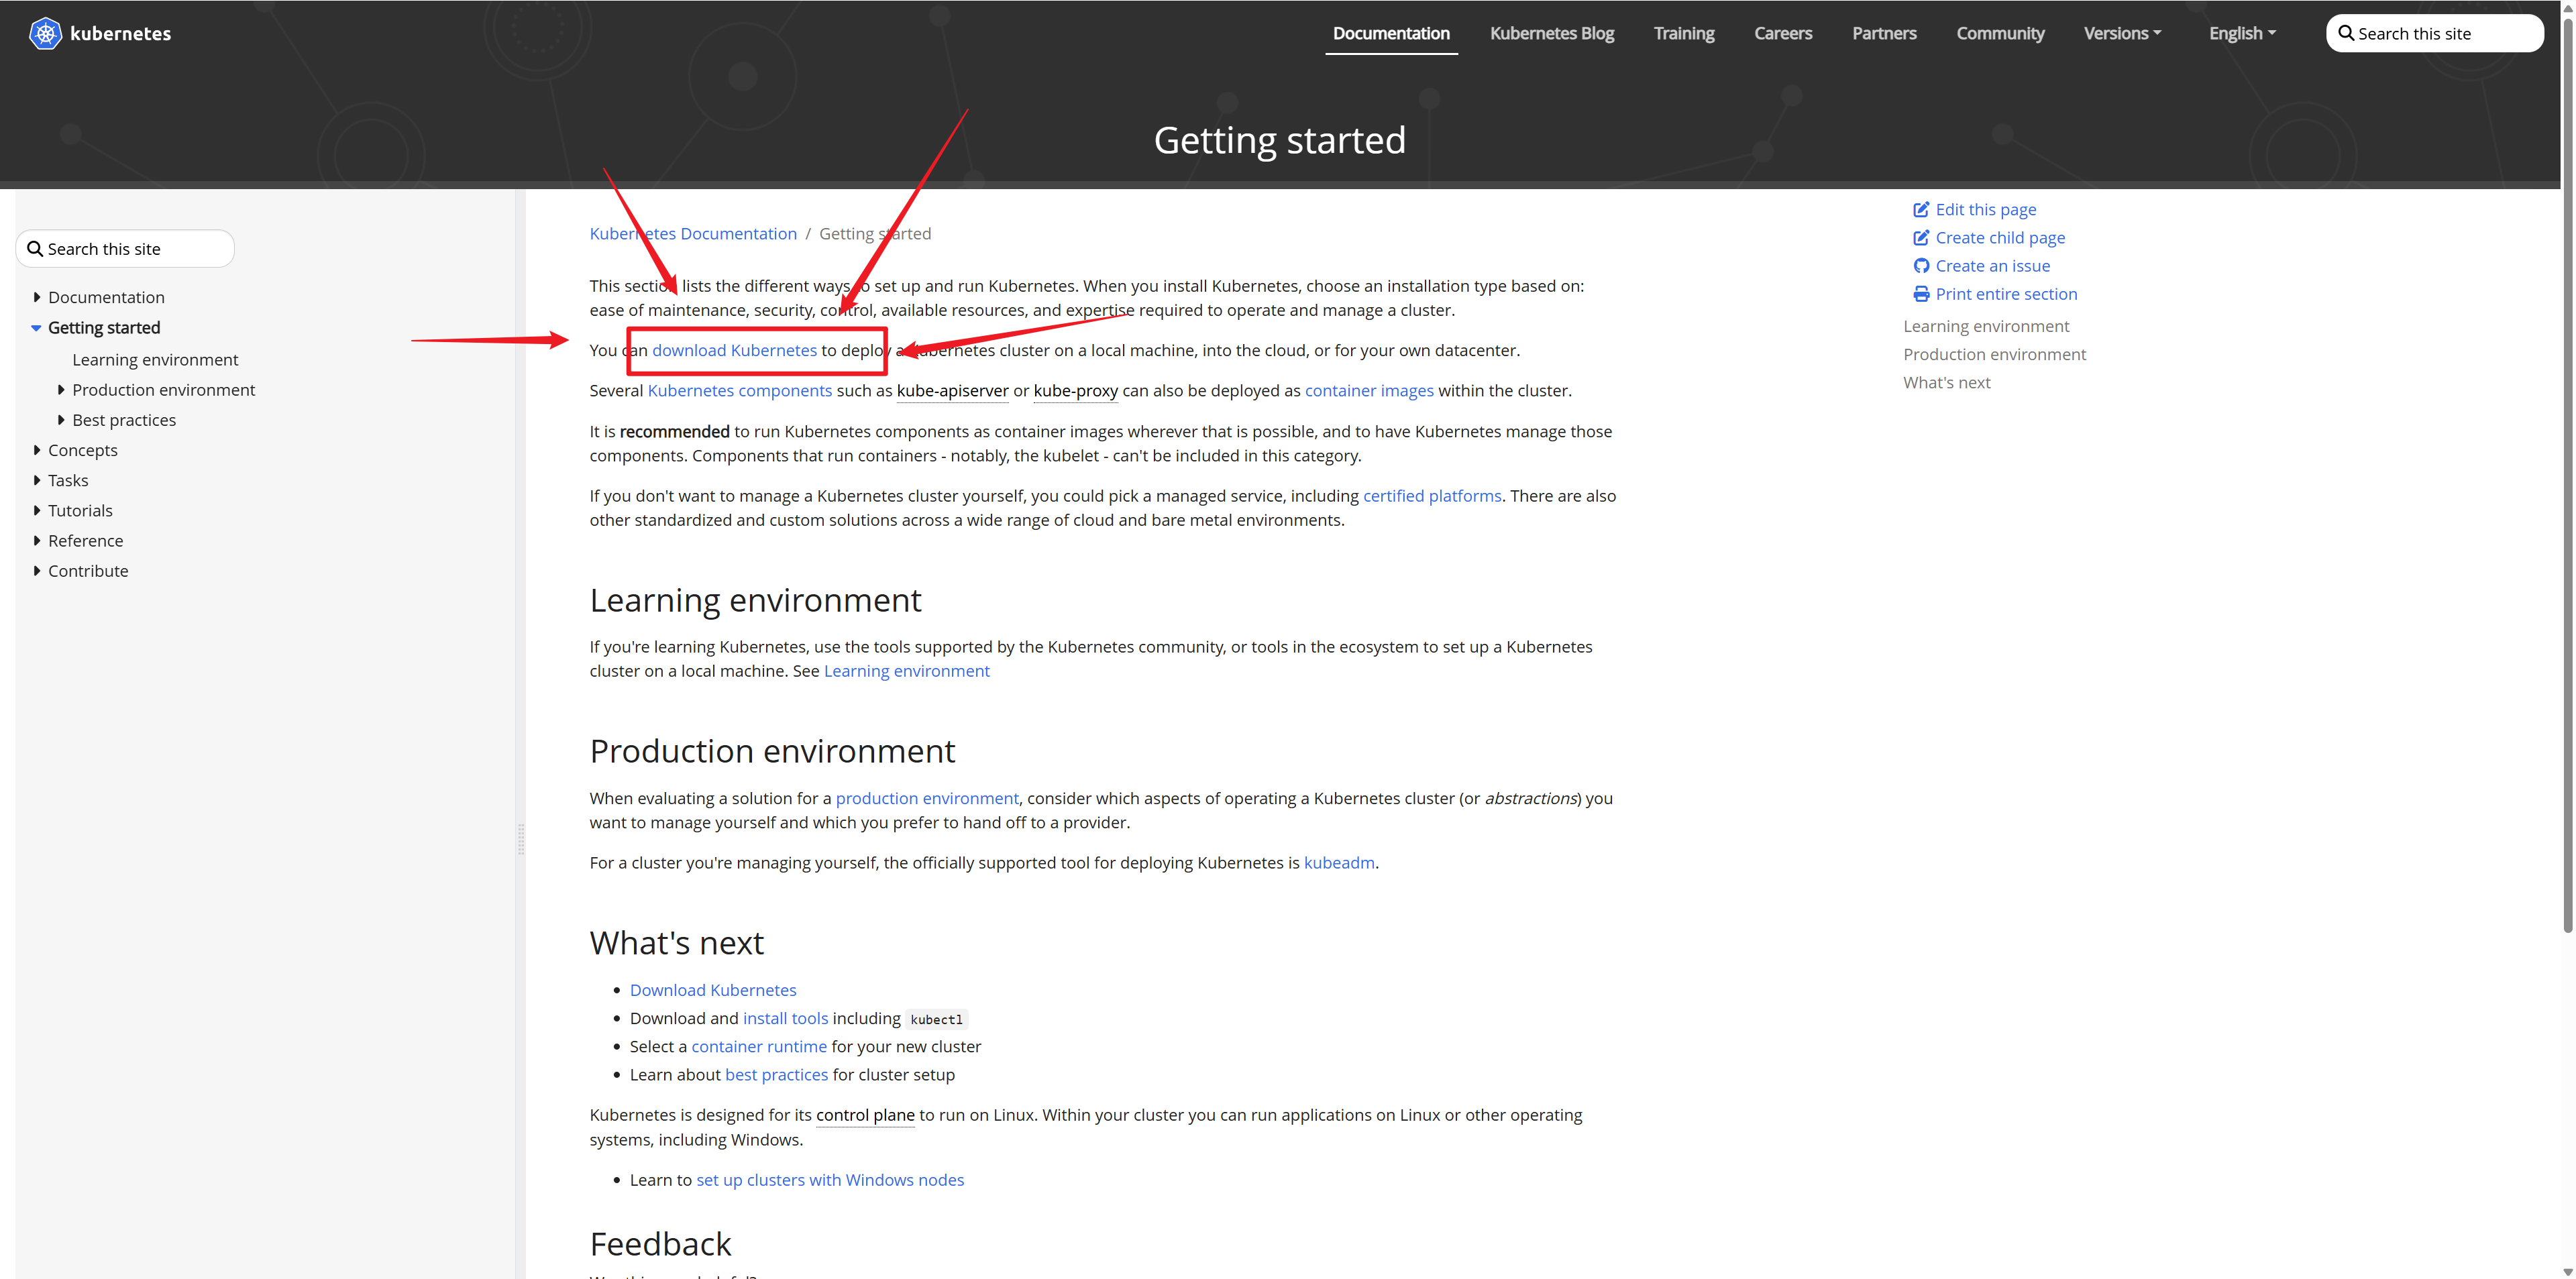The height and width of the screenshot is (1279, 2576).
Task: Open the best practices inline link
Action: point(776,1075)
